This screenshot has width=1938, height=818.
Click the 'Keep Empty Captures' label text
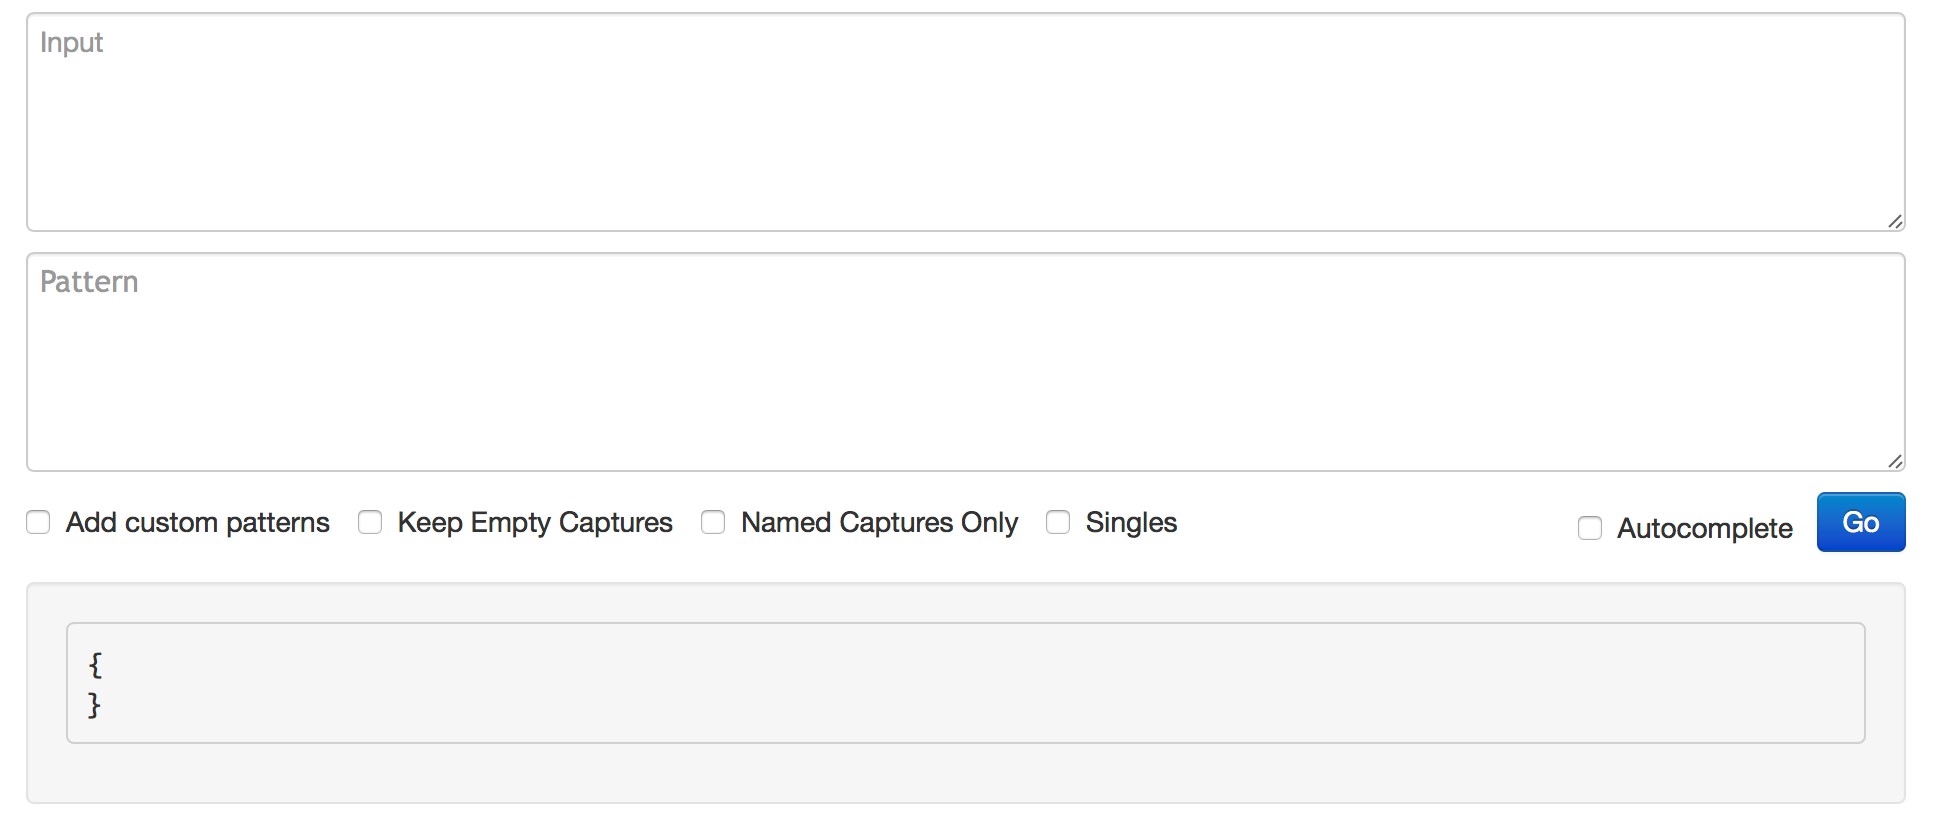[x=535, y=522]
